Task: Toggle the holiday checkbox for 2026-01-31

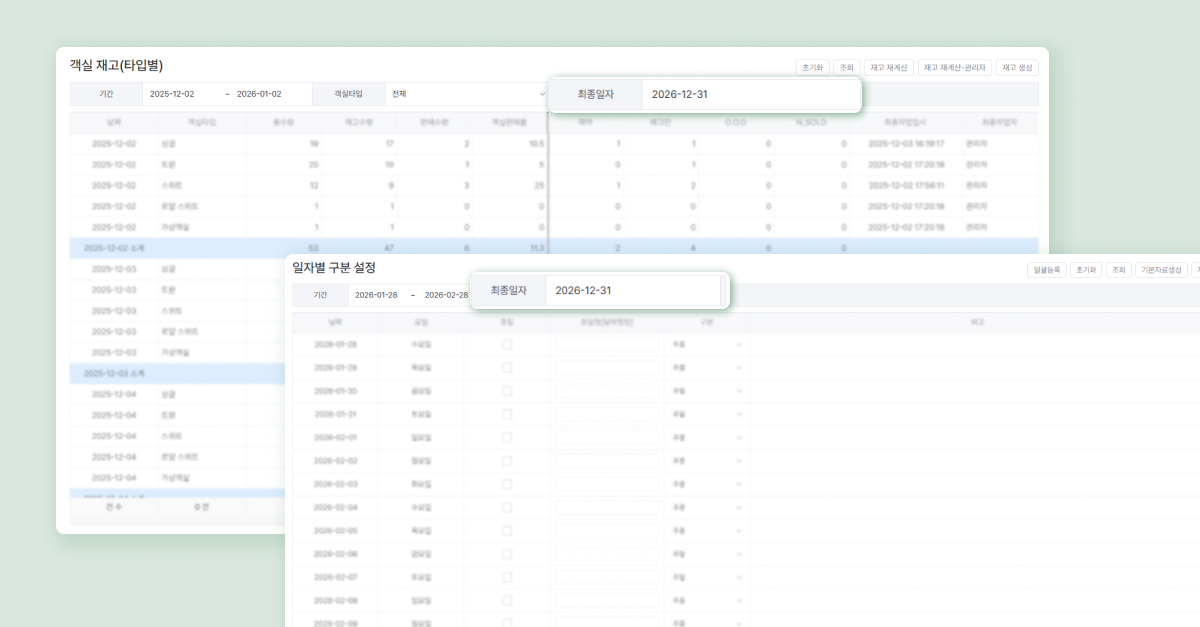Action: pos(507,414)
